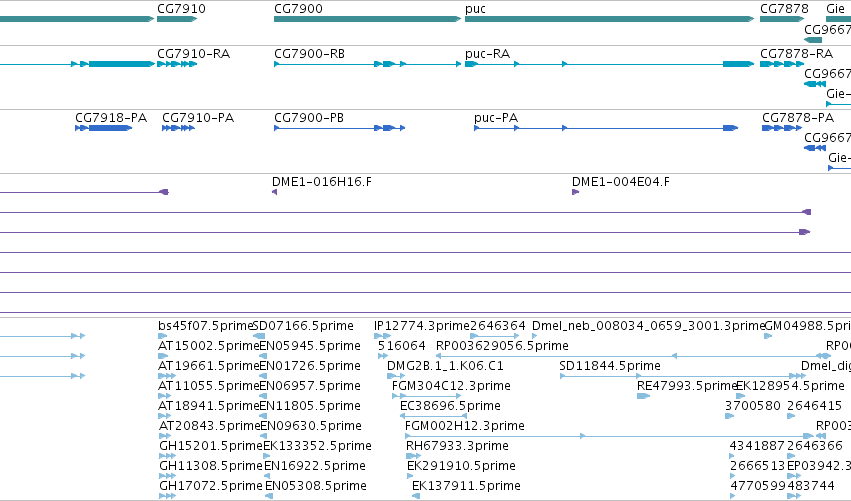
Task: Select the AT15002.5prime EST label
Action: (x=208, y=346)
